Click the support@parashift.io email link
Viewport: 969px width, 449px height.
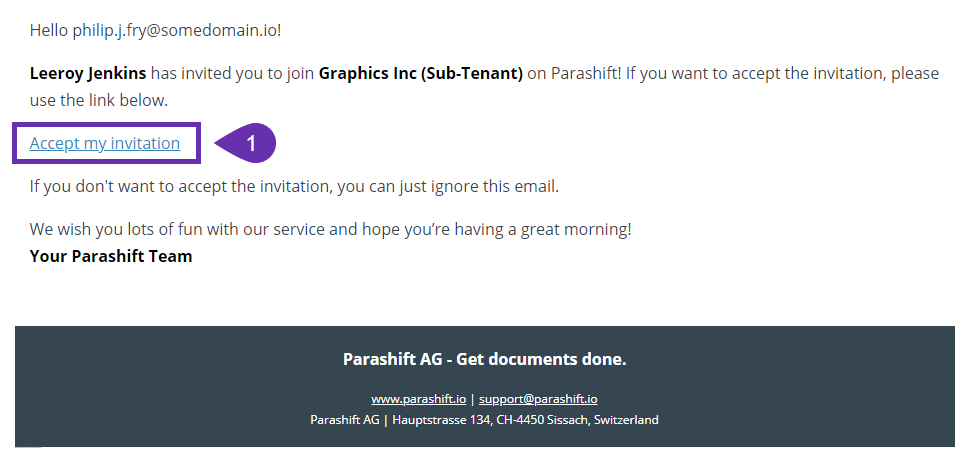coord(538,399)
